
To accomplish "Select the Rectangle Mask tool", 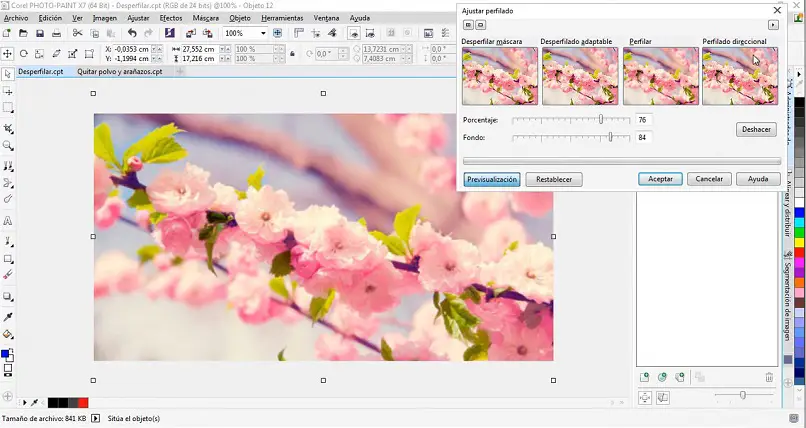I will pos(8,108).
